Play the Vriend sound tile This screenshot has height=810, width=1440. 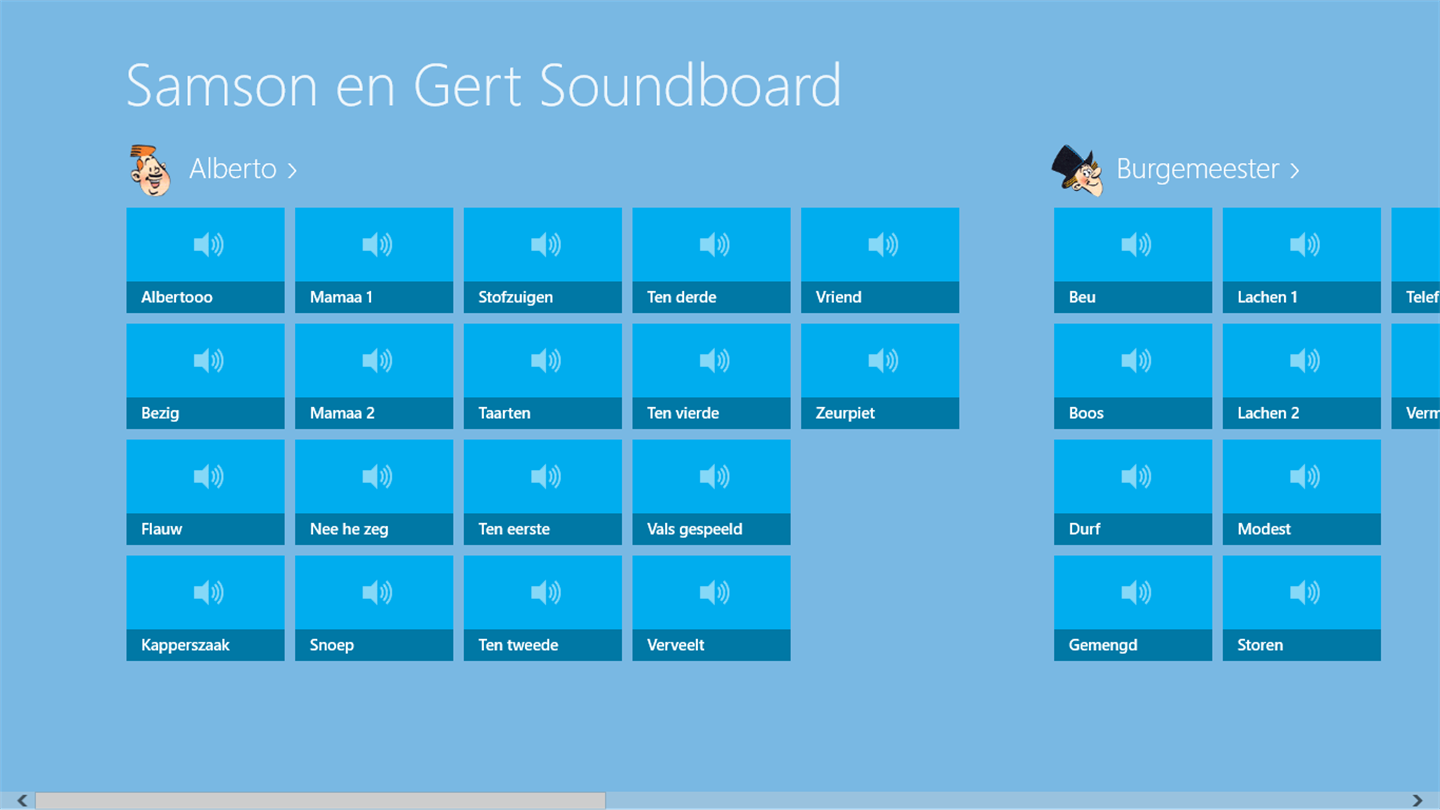pos(880,260)
